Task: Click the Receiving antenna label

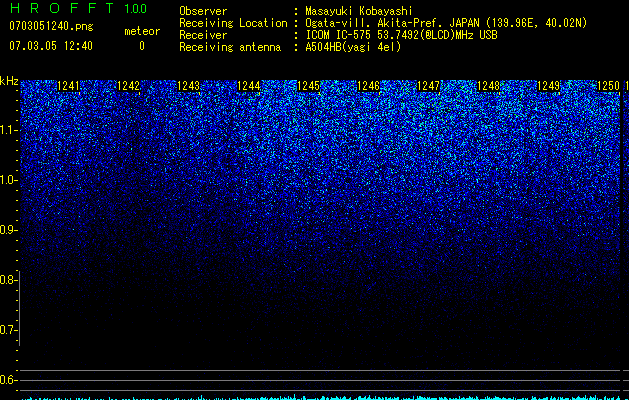Action: (230, 47)
